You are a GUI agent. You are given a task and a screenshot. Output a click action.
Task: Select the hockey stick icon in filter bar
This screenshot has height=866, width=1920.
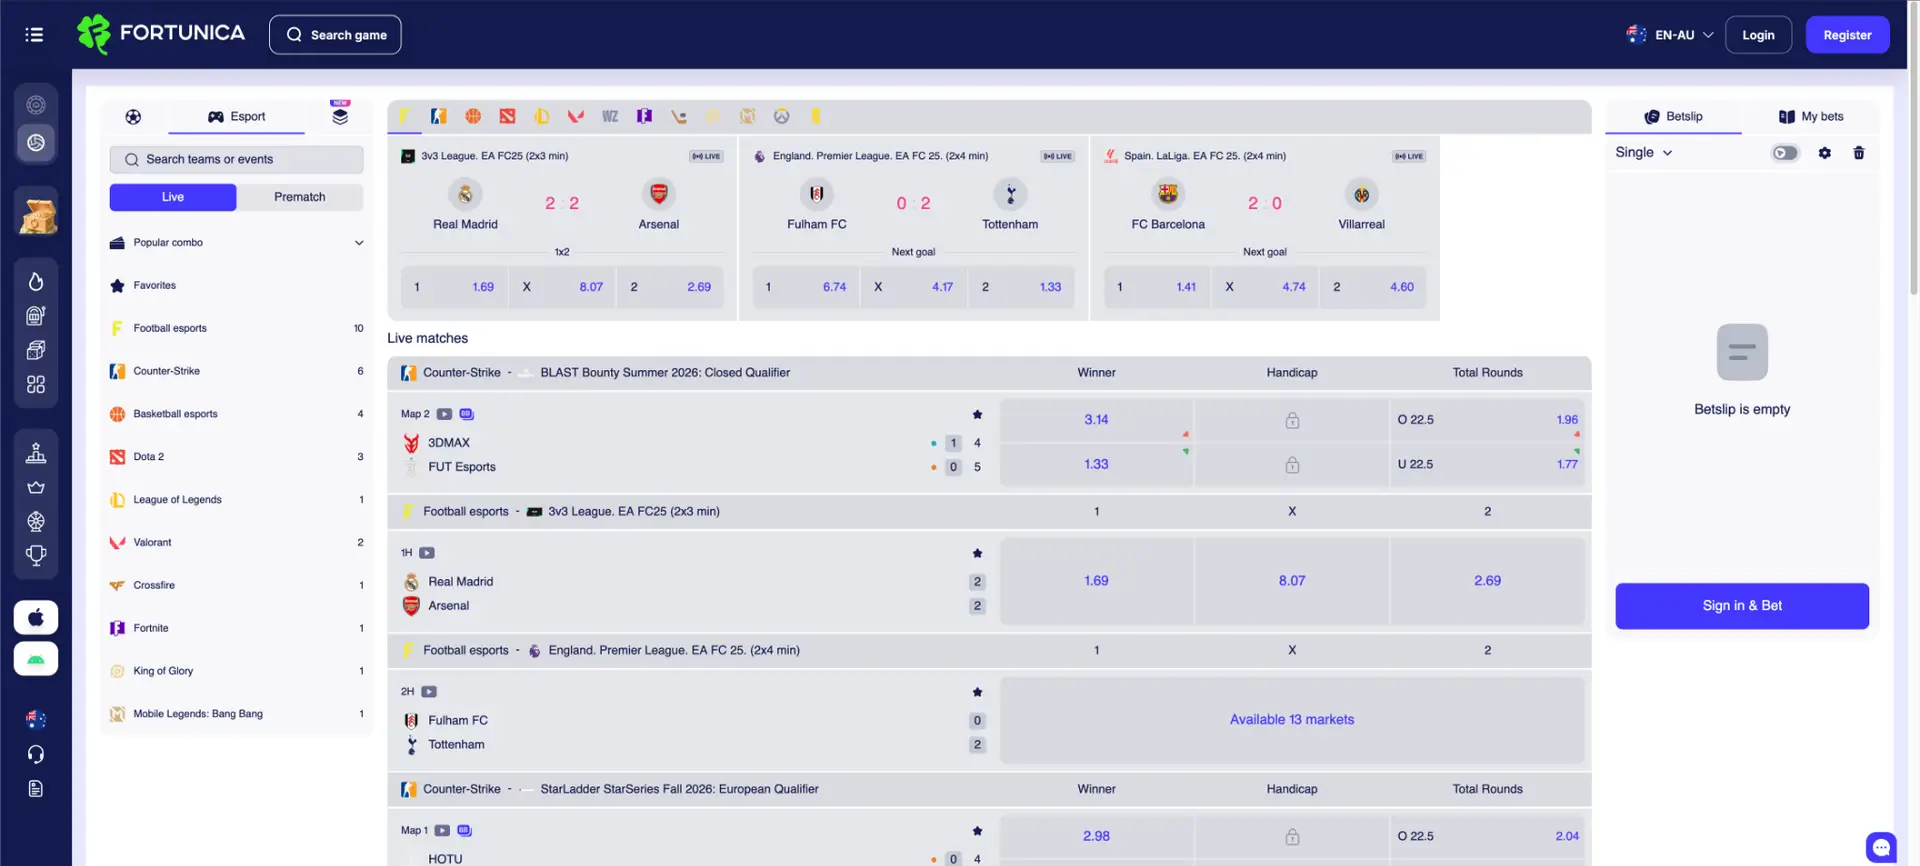click(679, 116)
